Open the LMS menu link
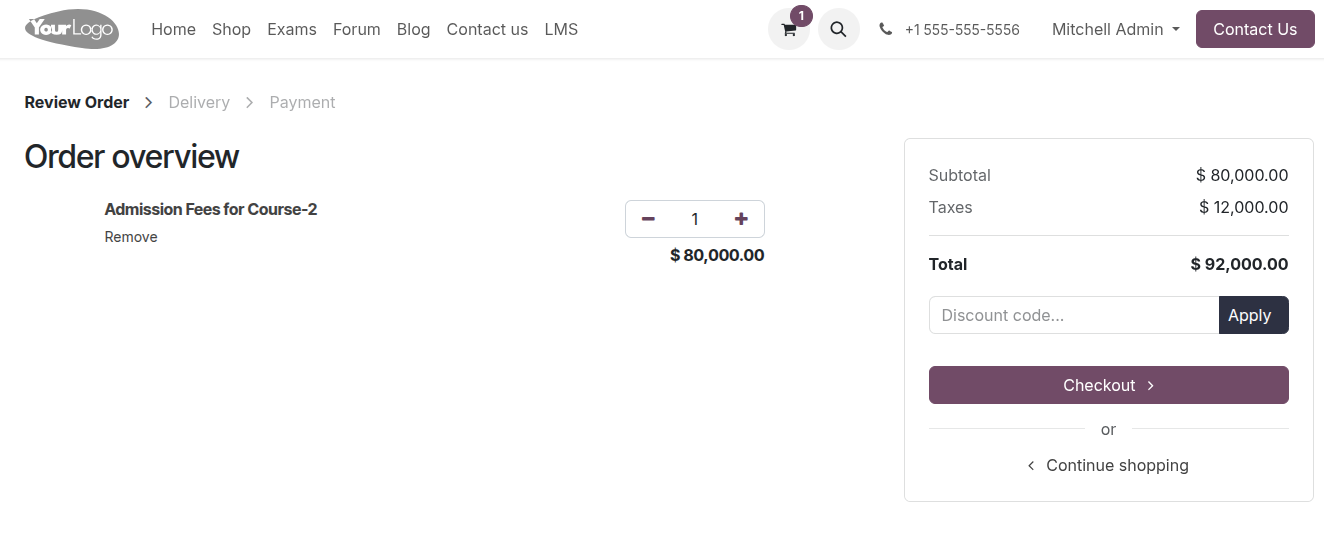The image size is (1324, 534). click(561, 30)
